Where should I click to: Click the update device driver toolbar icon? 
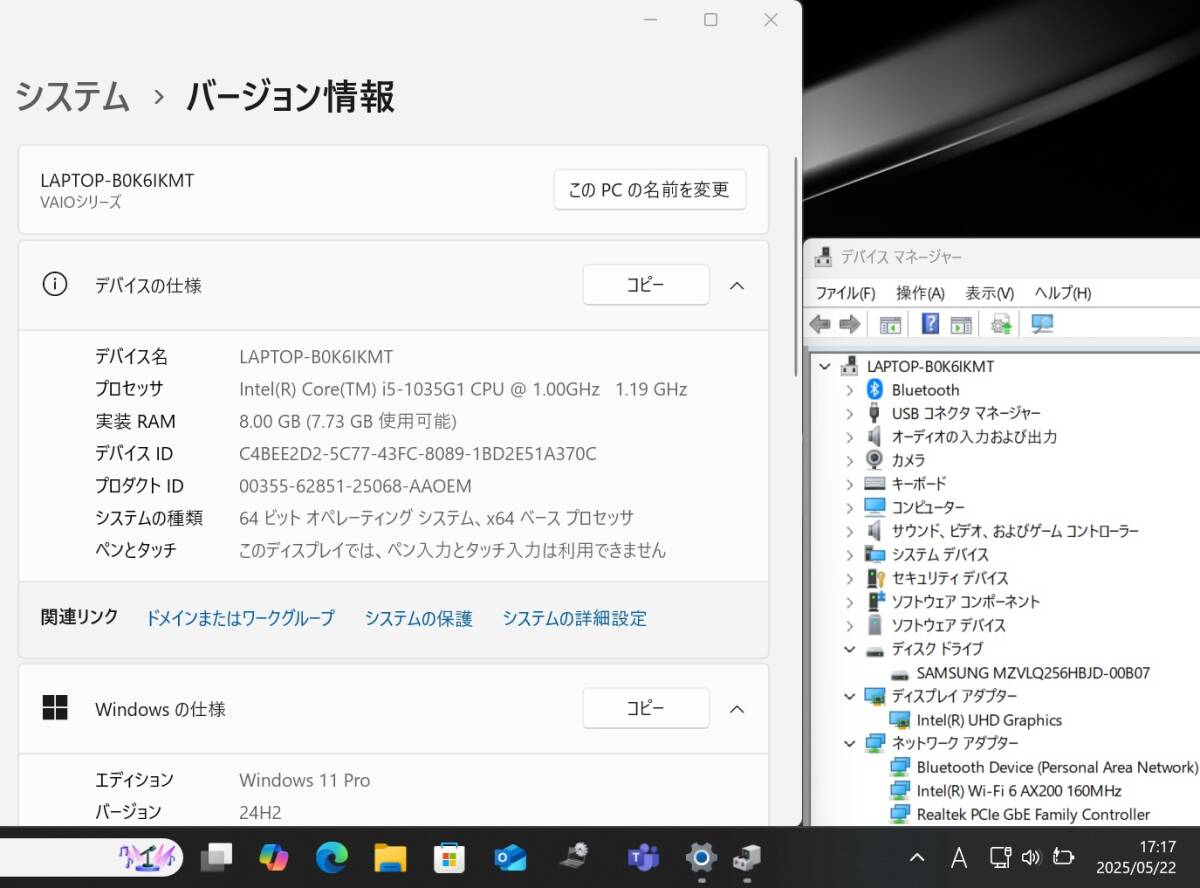[1001, 324]
